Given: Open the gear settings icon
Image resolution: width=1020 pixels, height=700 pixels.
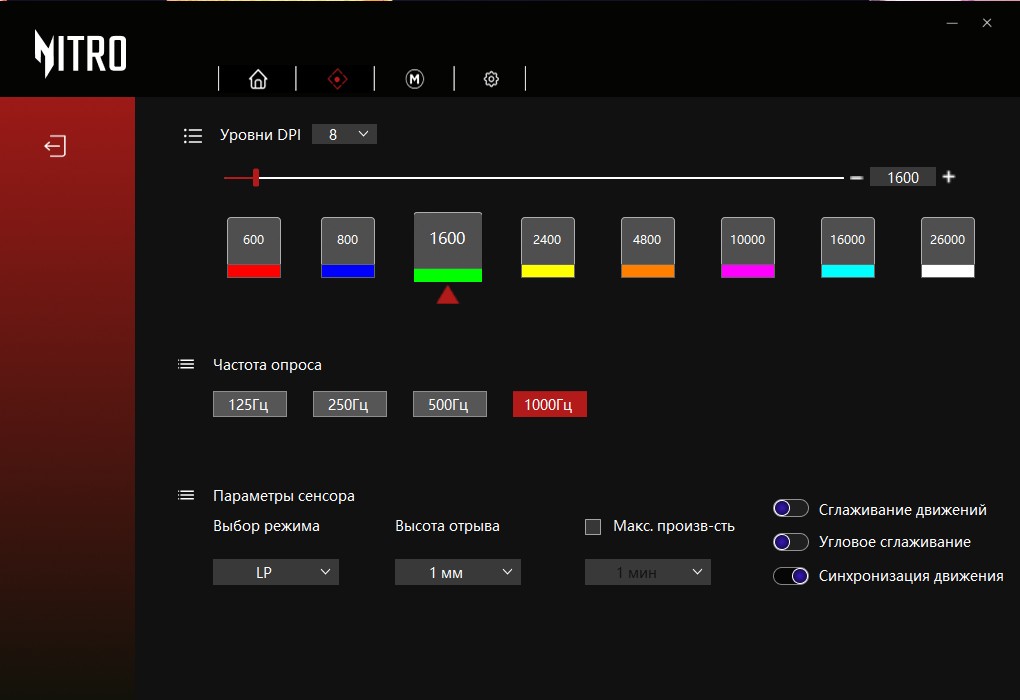Looking at the screenshot, I should [491, 79].
